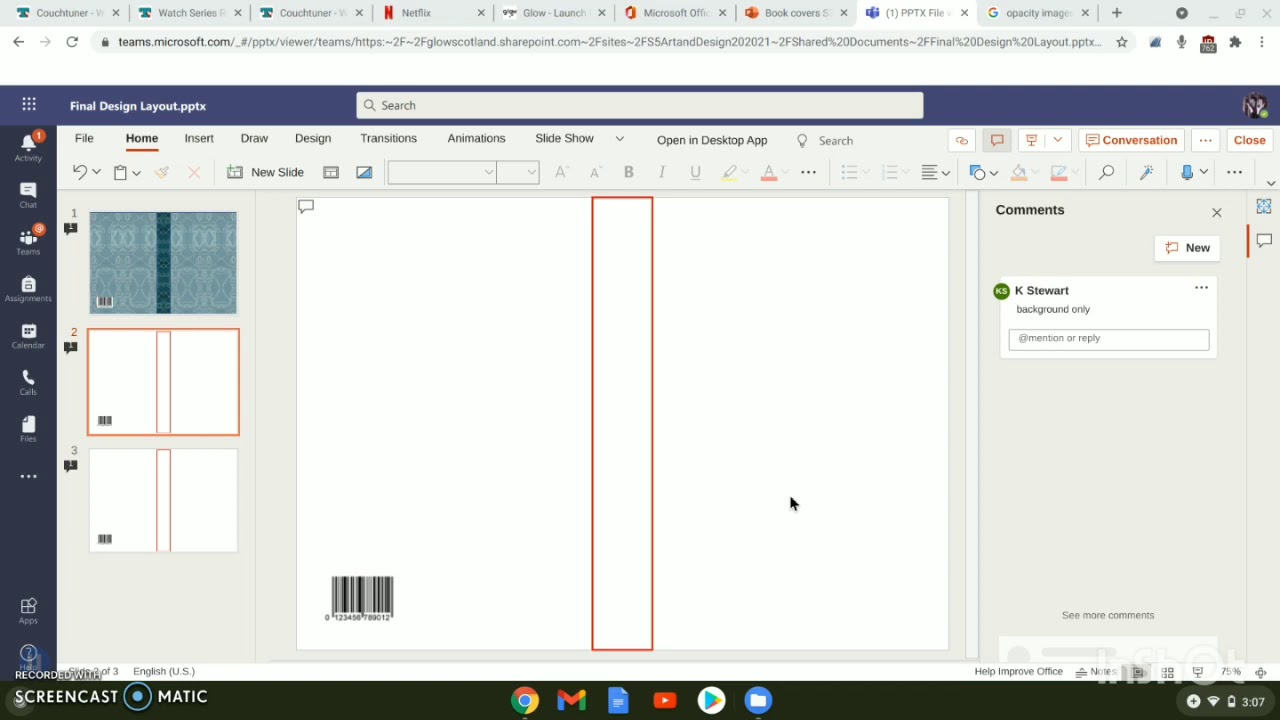Toggle Normal view in status bar
1280x720 pixels.
[1138, 672]
